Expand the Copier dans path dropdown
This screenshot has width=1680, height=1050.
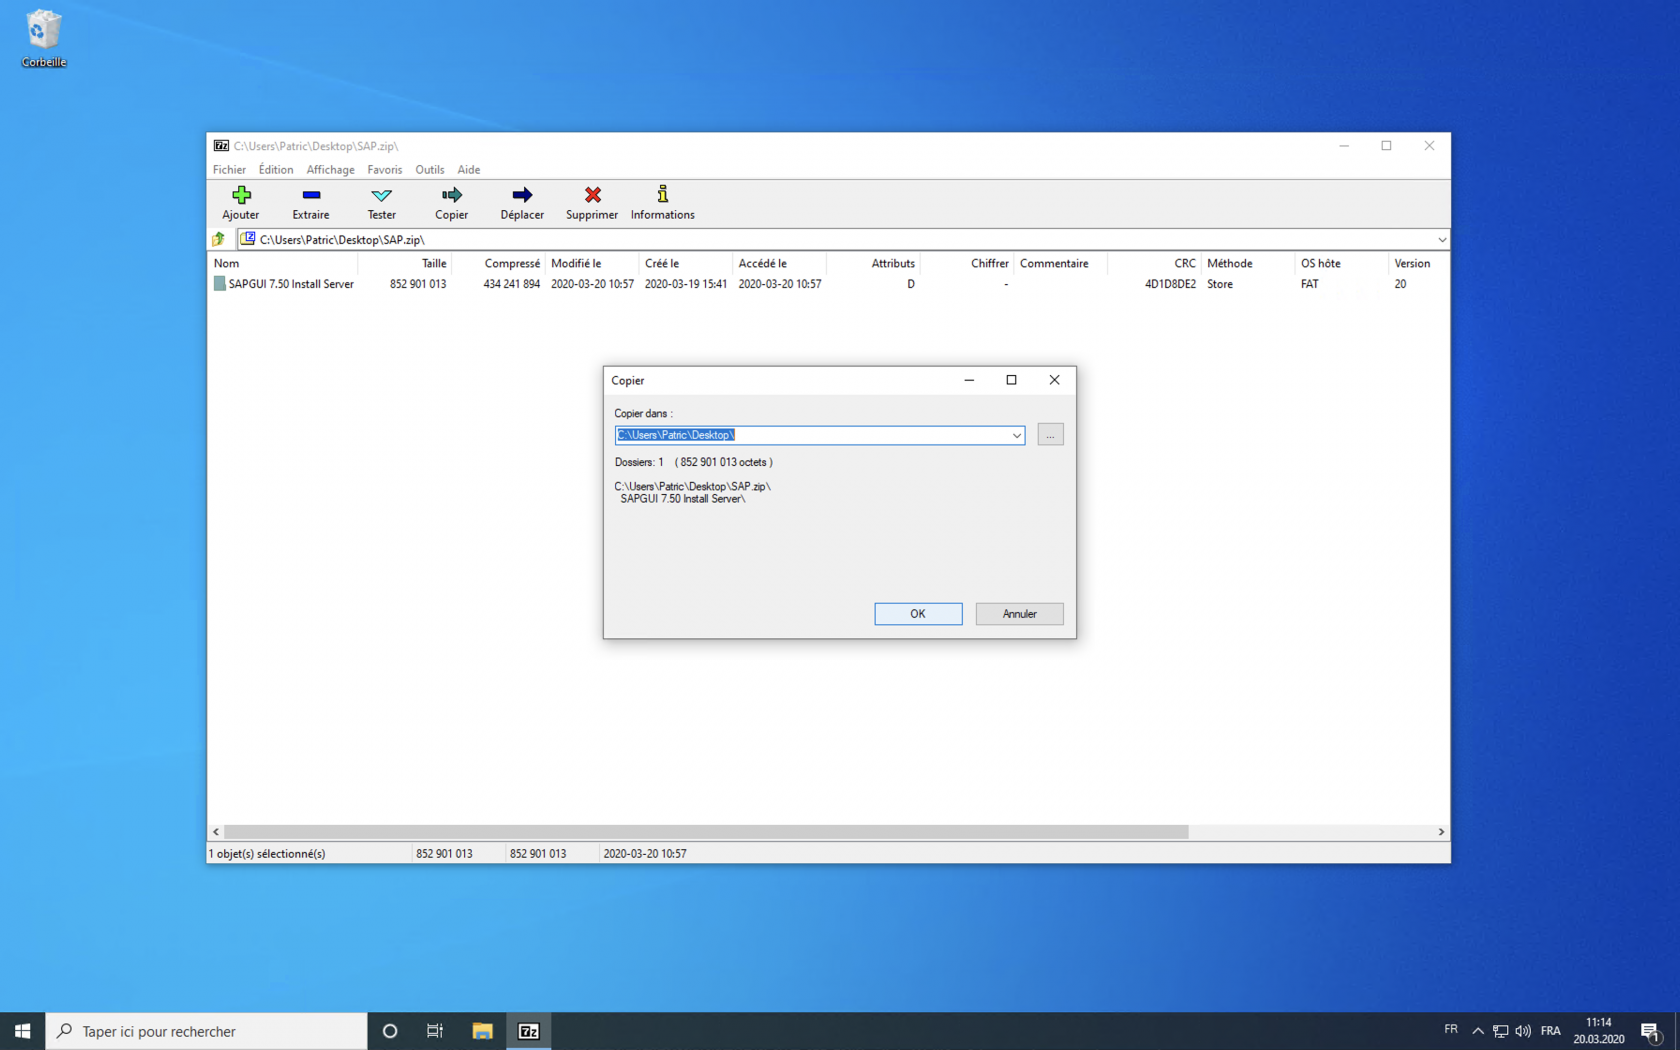[x=1016, y=435]
